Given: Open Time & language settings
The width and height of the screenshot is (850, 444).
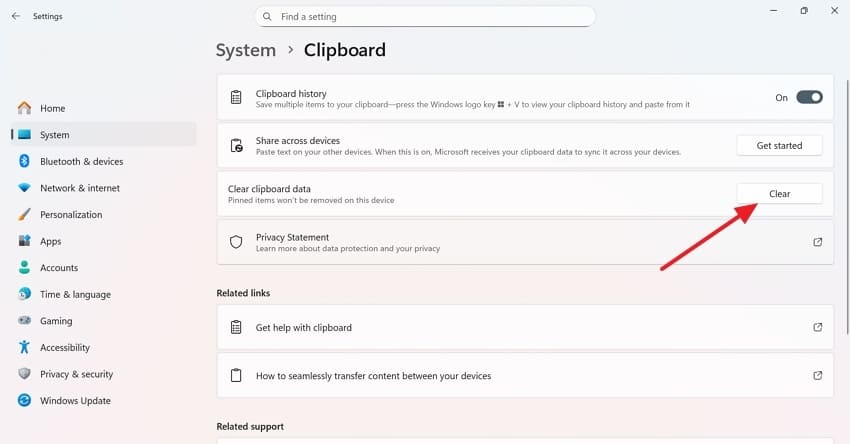Looking at the screenshot, I should pos(75,294).
